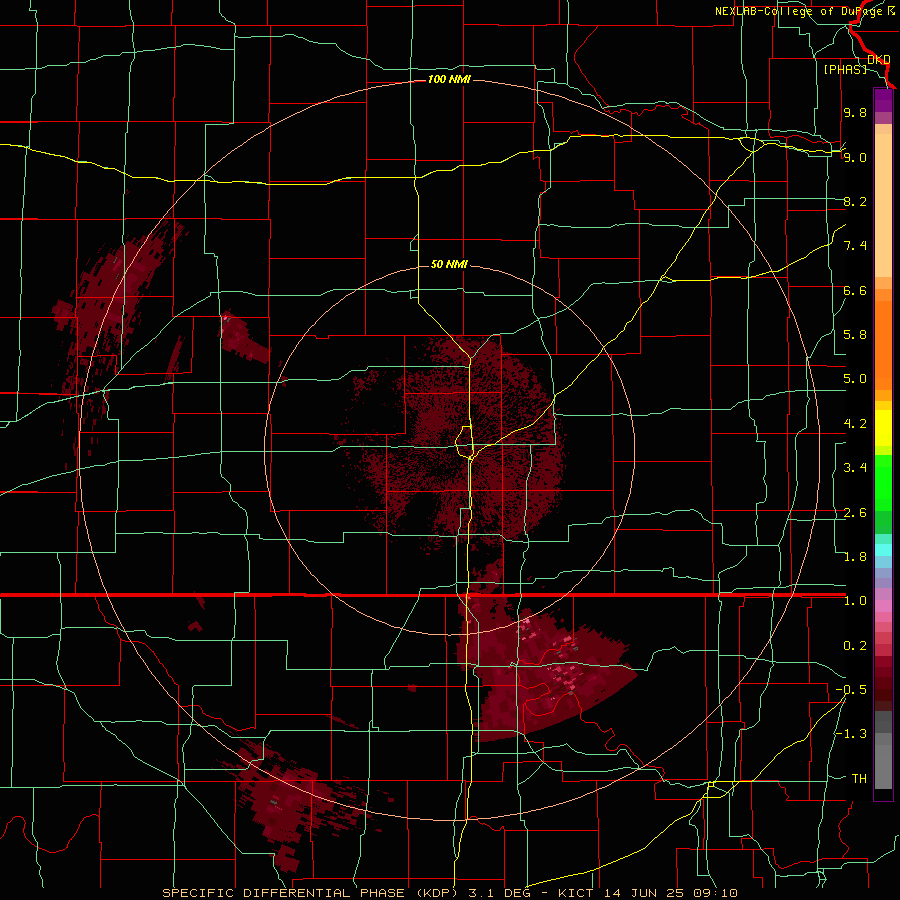900x900 pixels.
Task: Click the 4.2 scale value
Action: (x=855, y=424)
